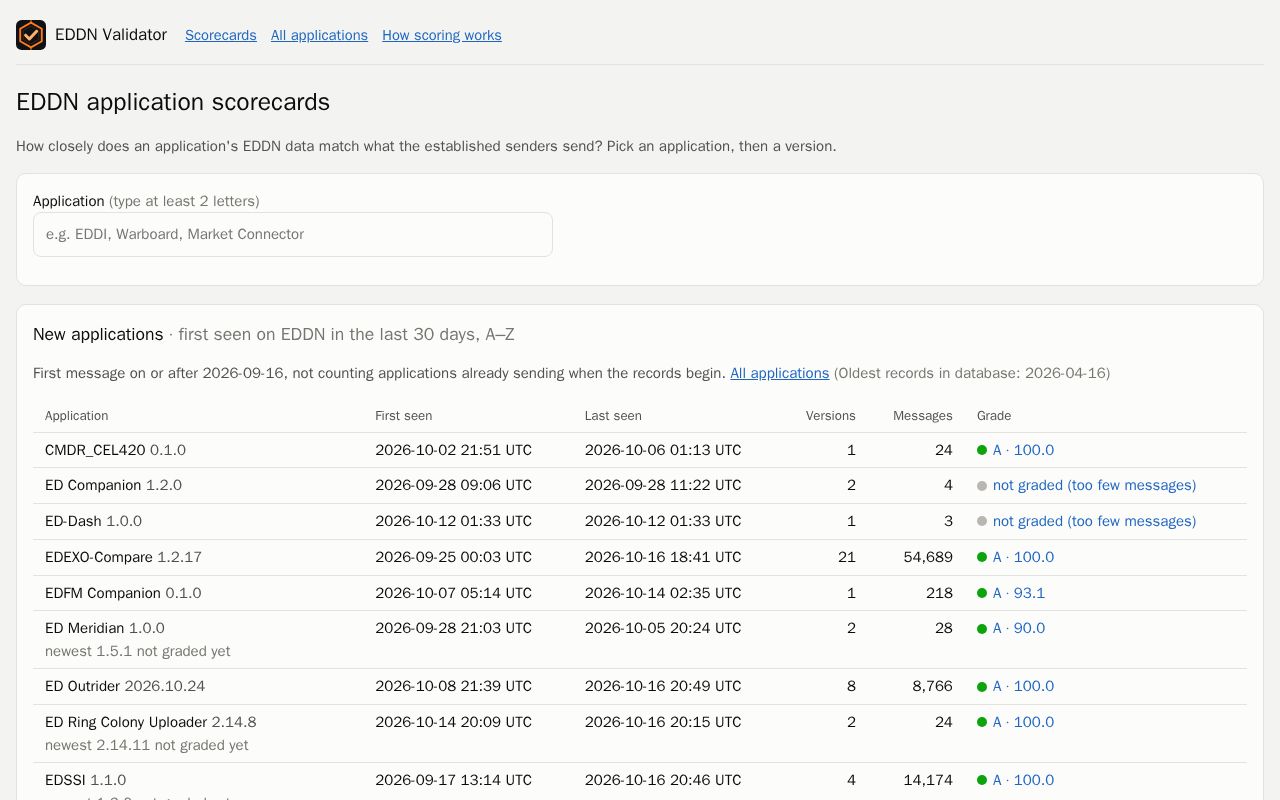Click the EDDN Validator site title
Screen dimensions: 1280x800
[x=111, y=35]
